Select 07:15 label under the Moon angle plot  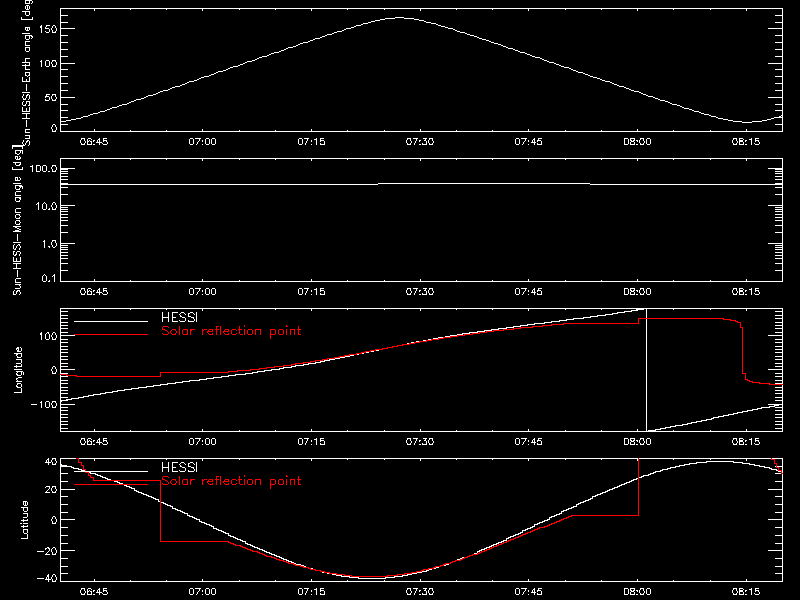(x=311, y=292)
